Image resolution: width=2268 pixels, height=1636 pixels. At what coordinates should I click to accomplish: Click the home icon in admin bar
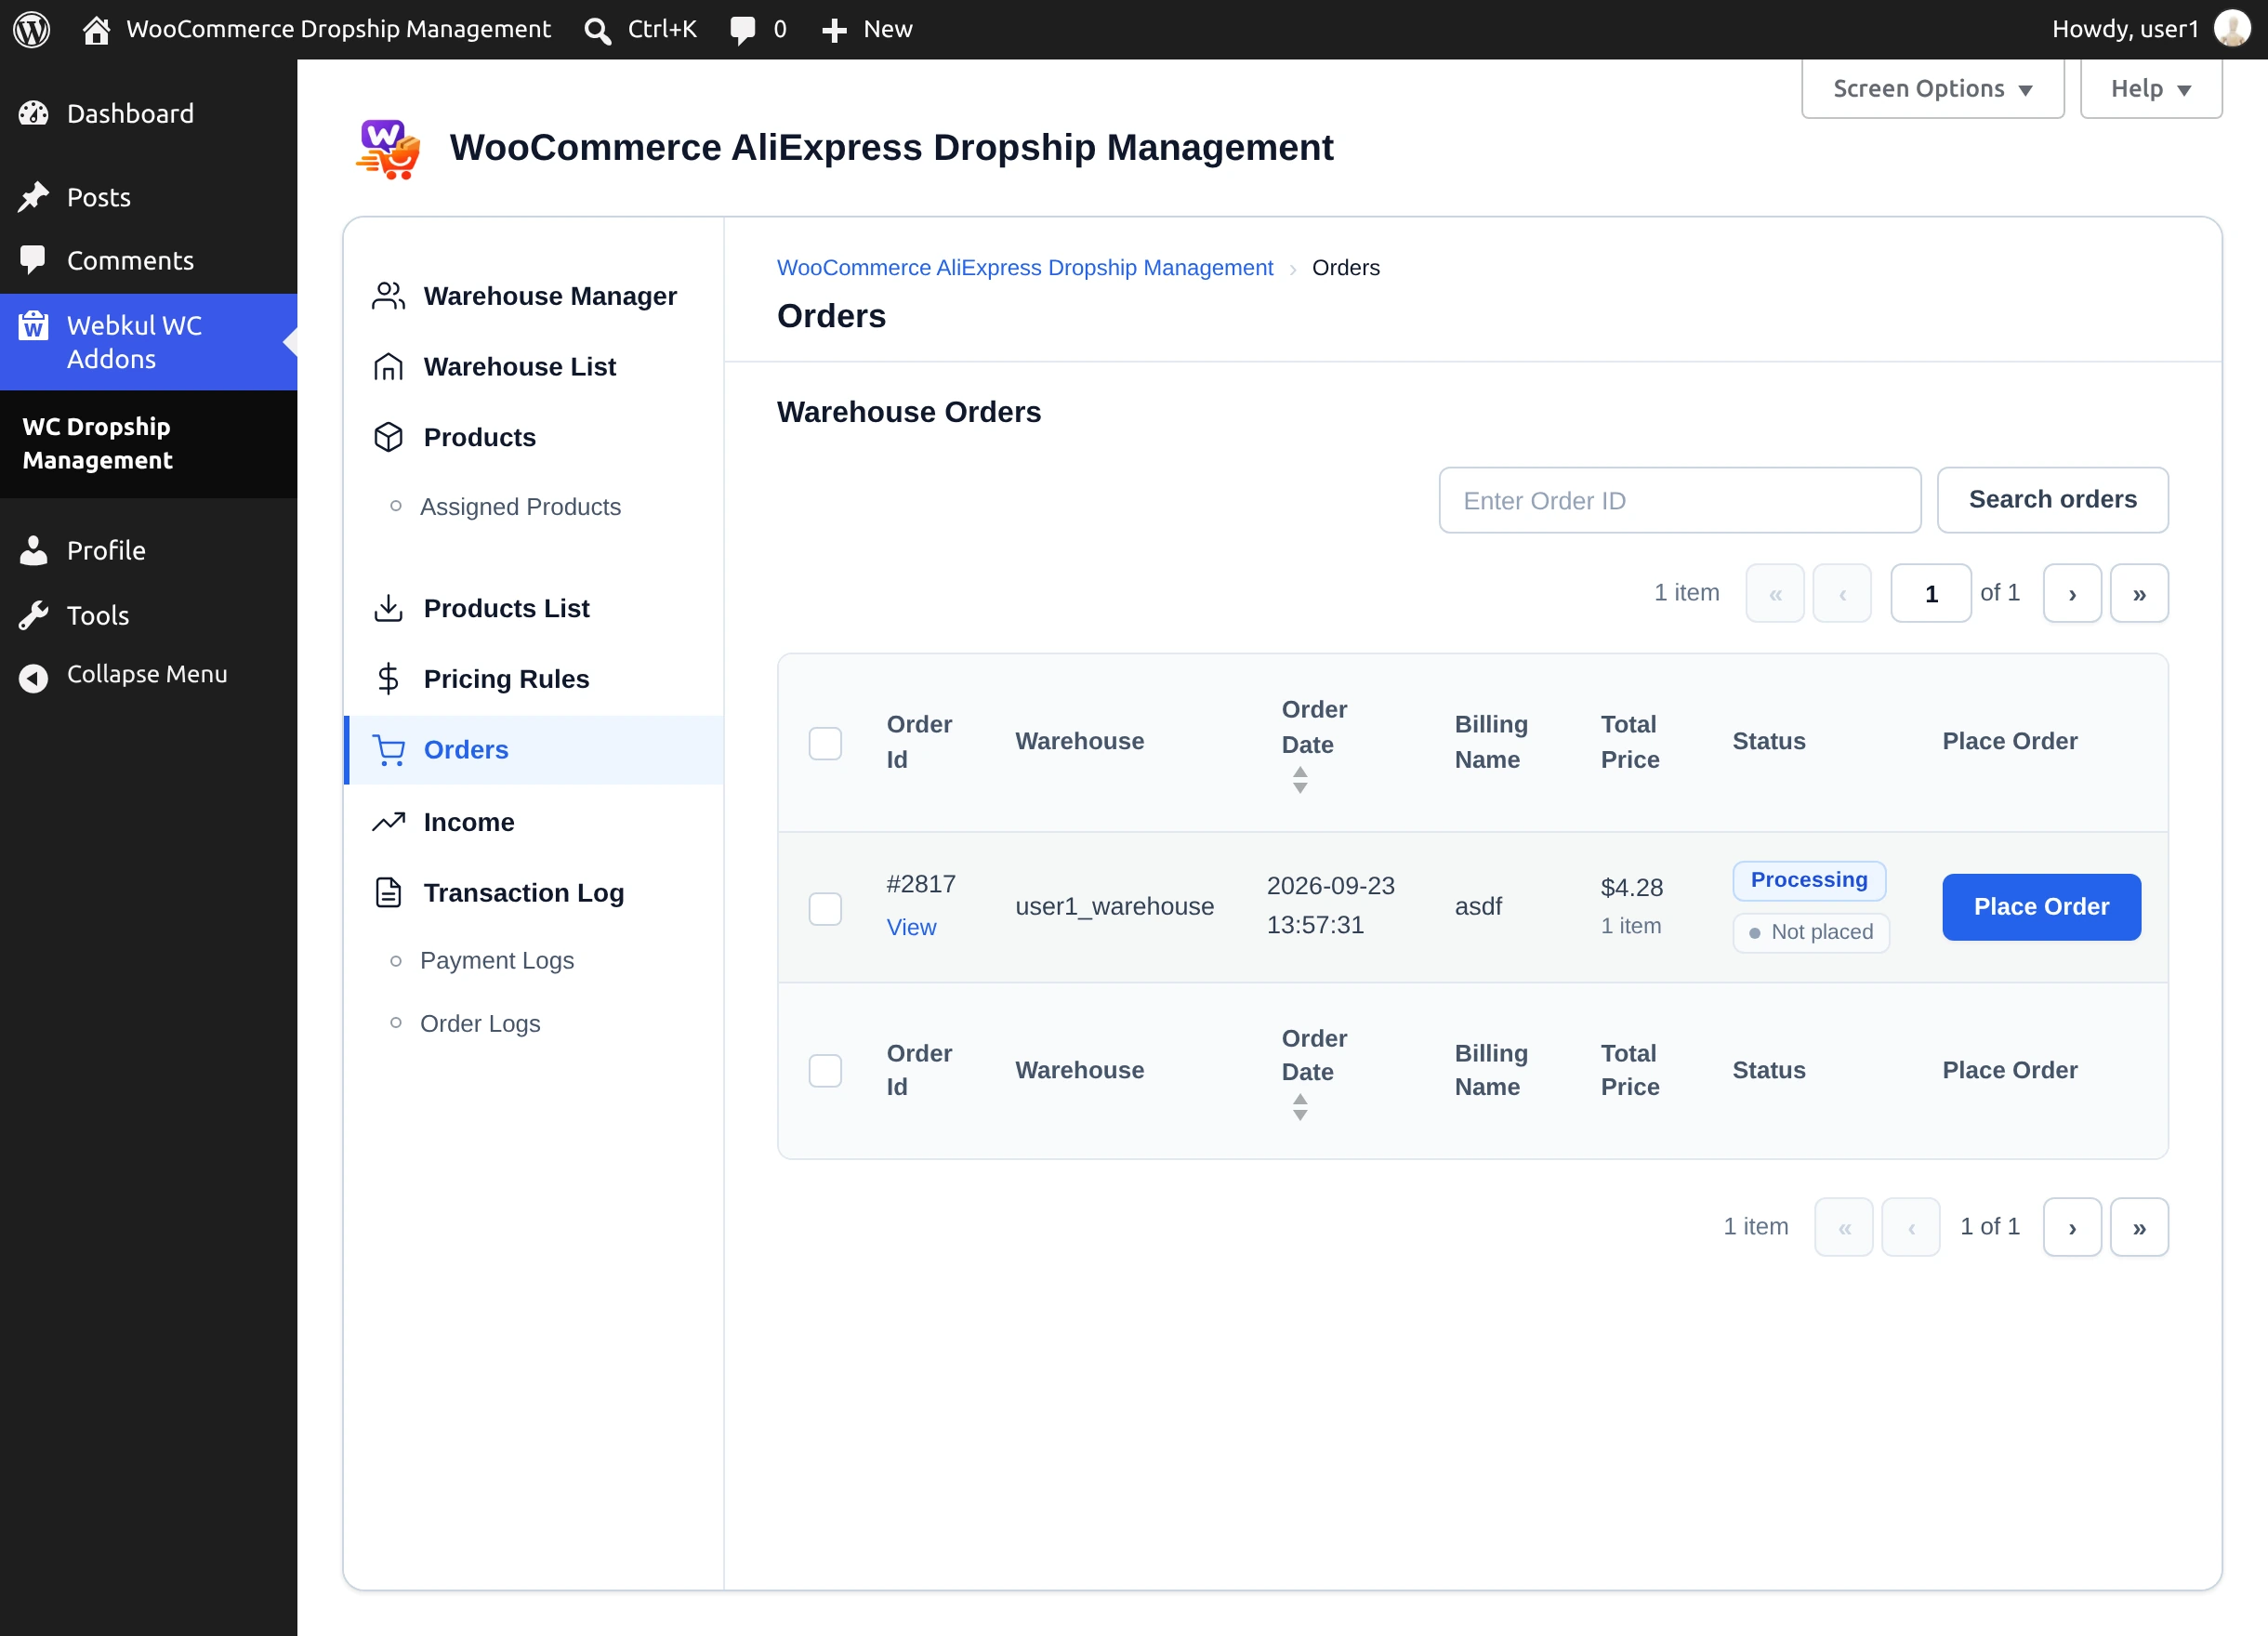[96, 30]
